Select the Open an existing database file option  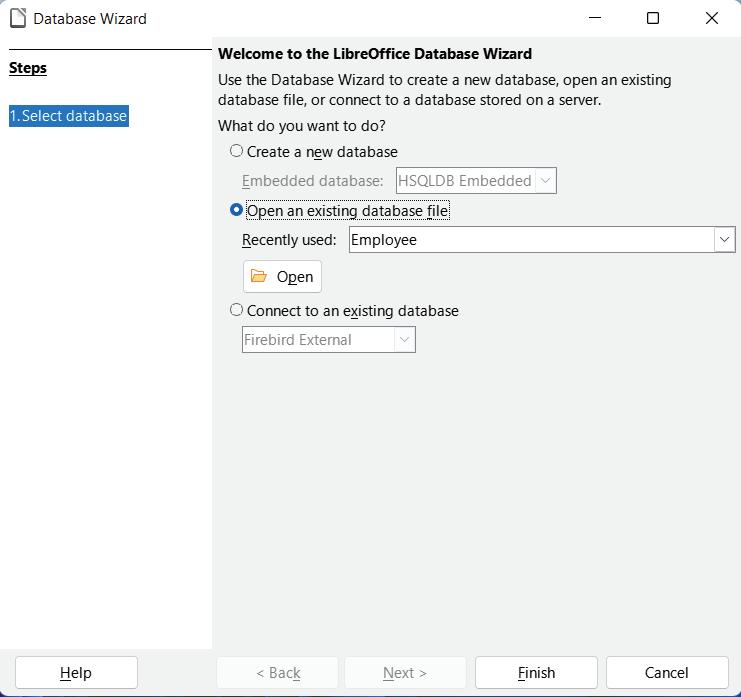pyautogui.click(x=237, y=210)
